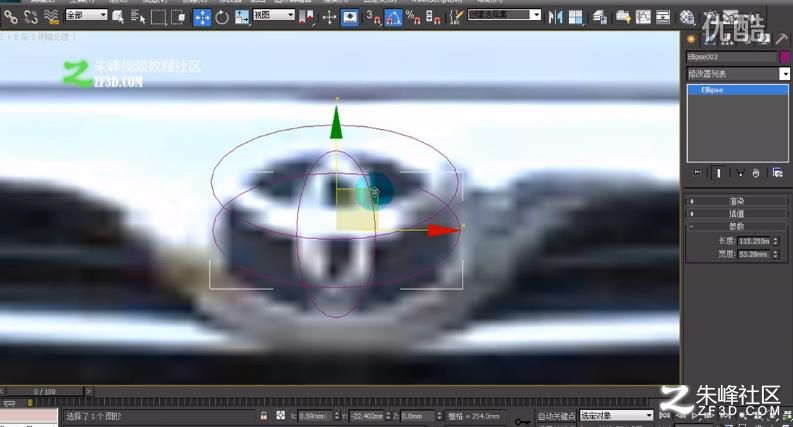The image size is (793, 427).
Task: Step time slider forward with right arrow
Action: pos(89,392)
